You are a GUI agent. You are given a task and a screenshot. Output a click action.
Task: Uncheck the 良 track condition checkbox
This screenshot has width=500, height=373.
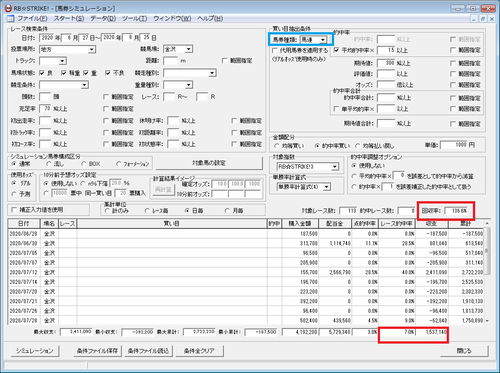coord(42,73)
